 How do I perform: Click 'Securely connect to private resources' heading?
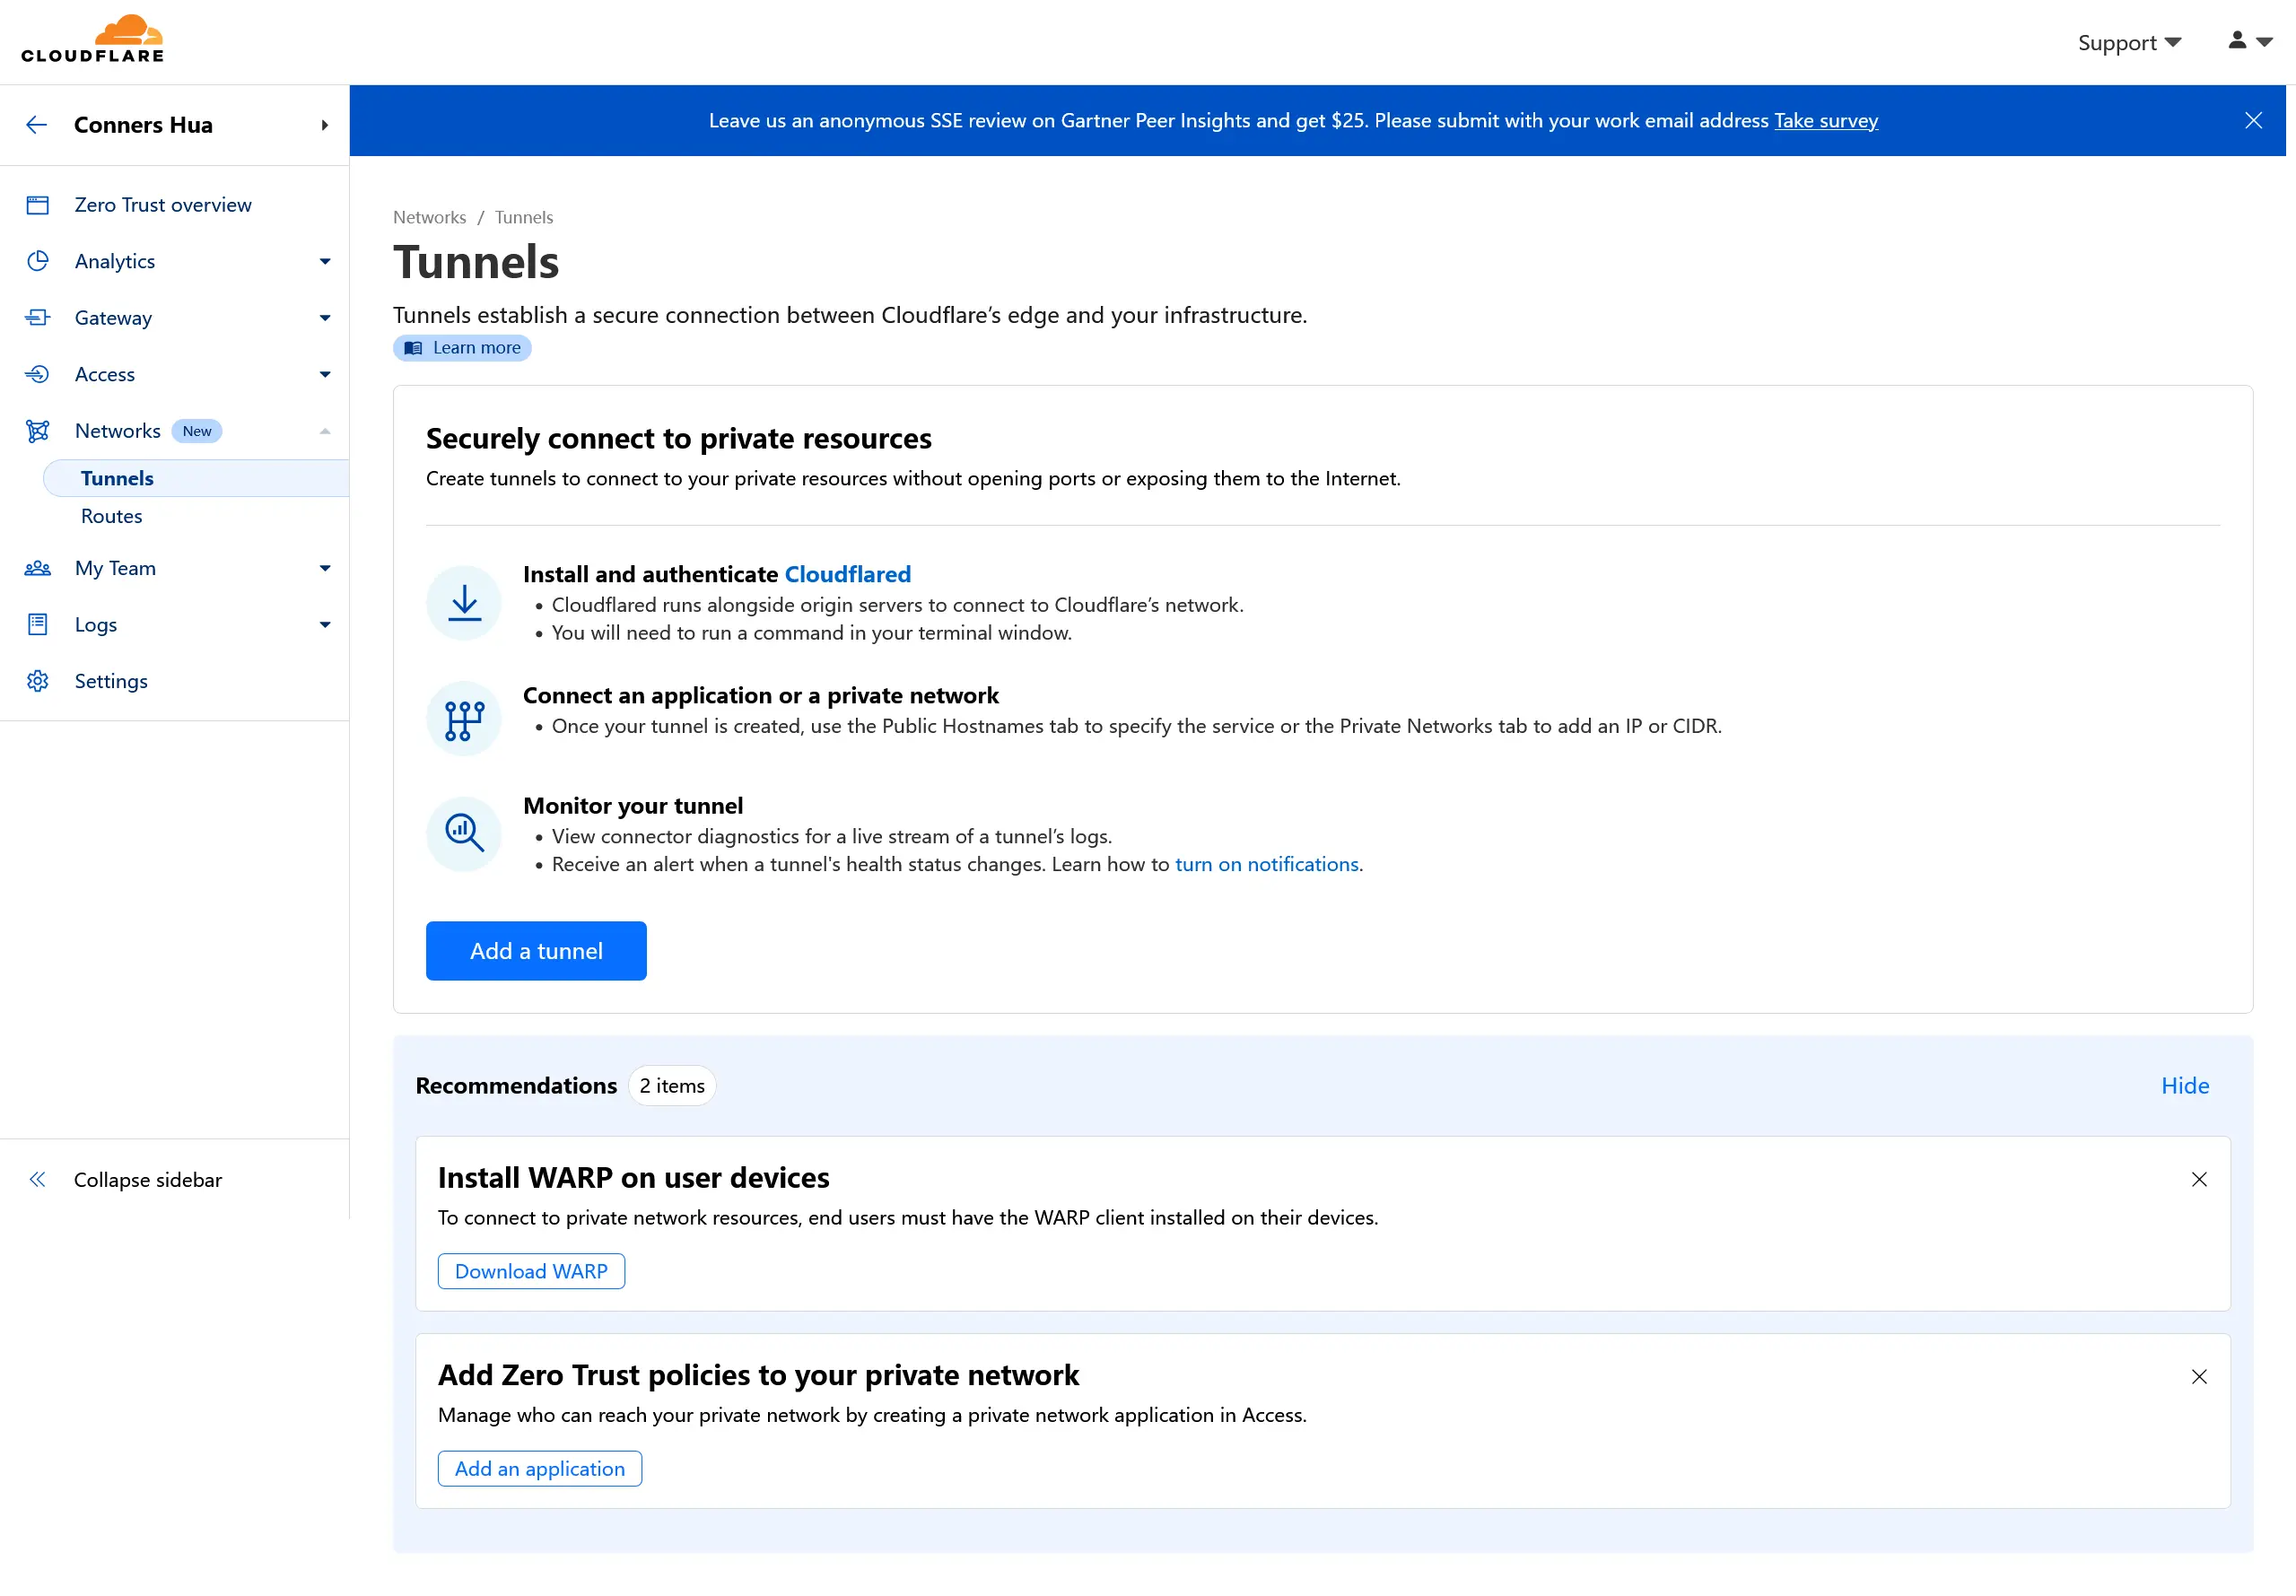pyautogui.click(x=679, y=438)
